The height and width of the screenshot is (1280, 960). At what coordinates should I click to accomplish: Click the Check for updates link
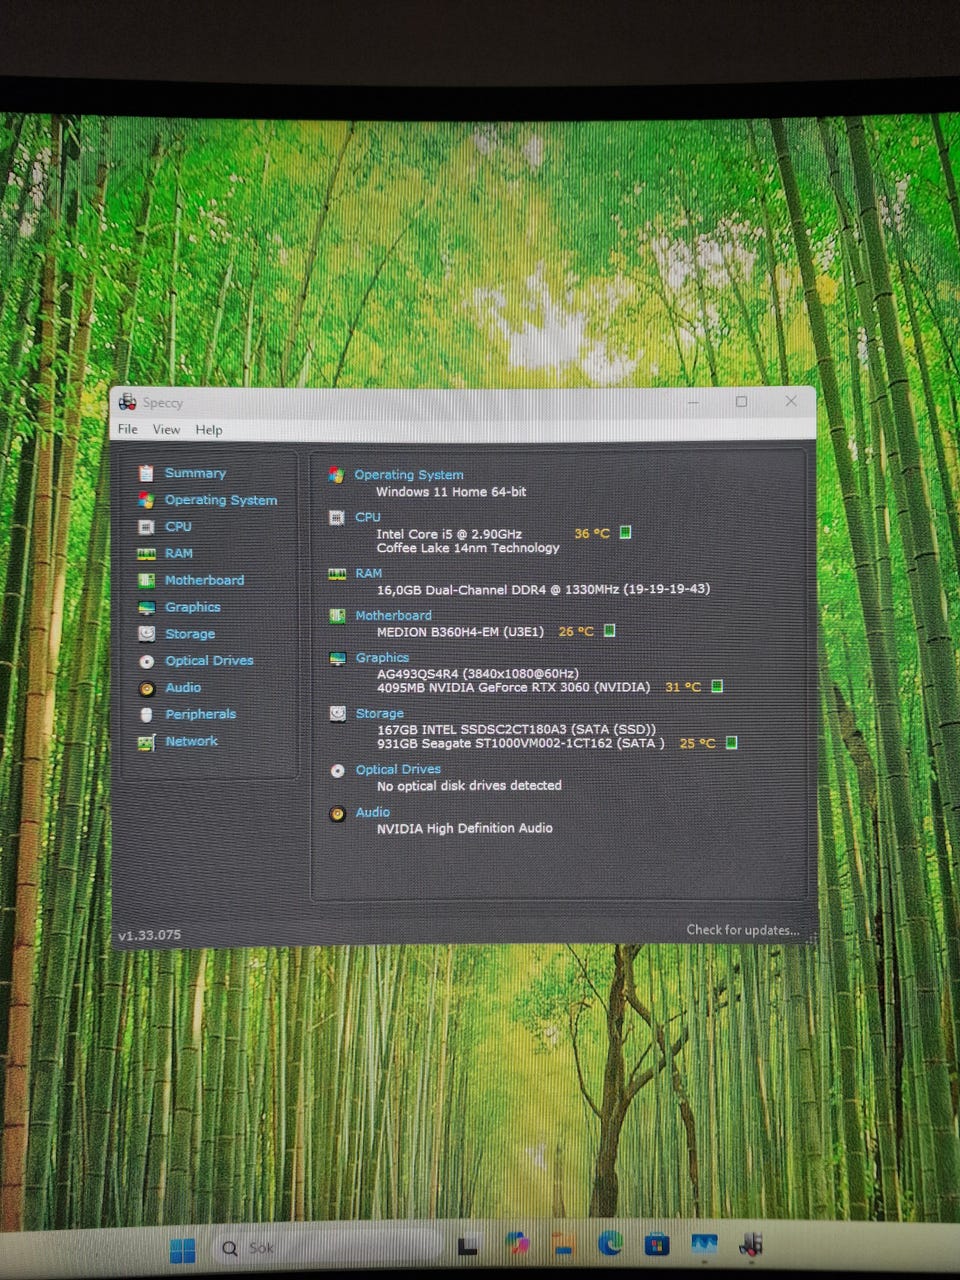[743, 930]
